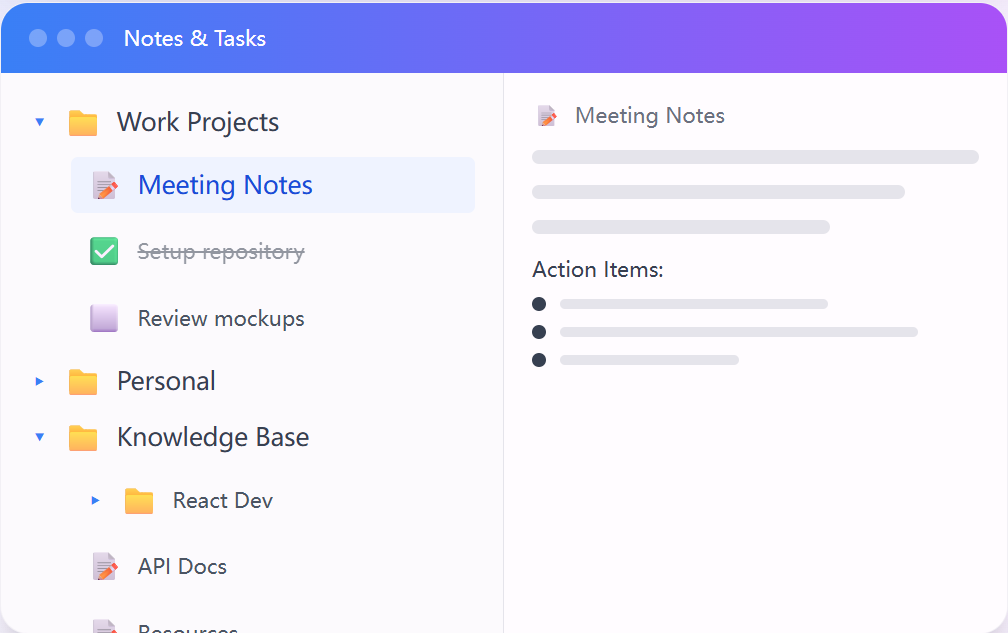Image resolution: width=1008 pixels, height=633 pixels.
Task: Click the note icon in the Meeting Notes header
Action: click(x=547, y=116)
